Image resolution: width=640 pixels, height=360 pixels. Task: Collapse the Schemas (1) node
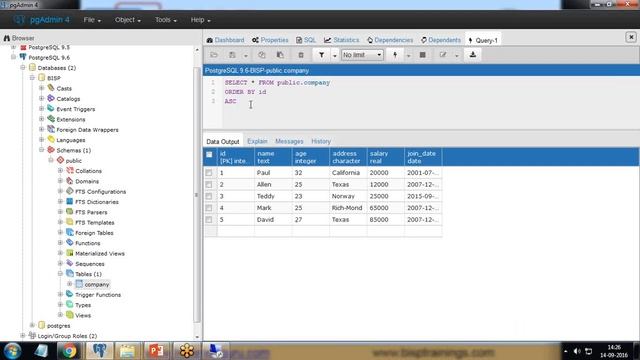[x=42, y=150]
